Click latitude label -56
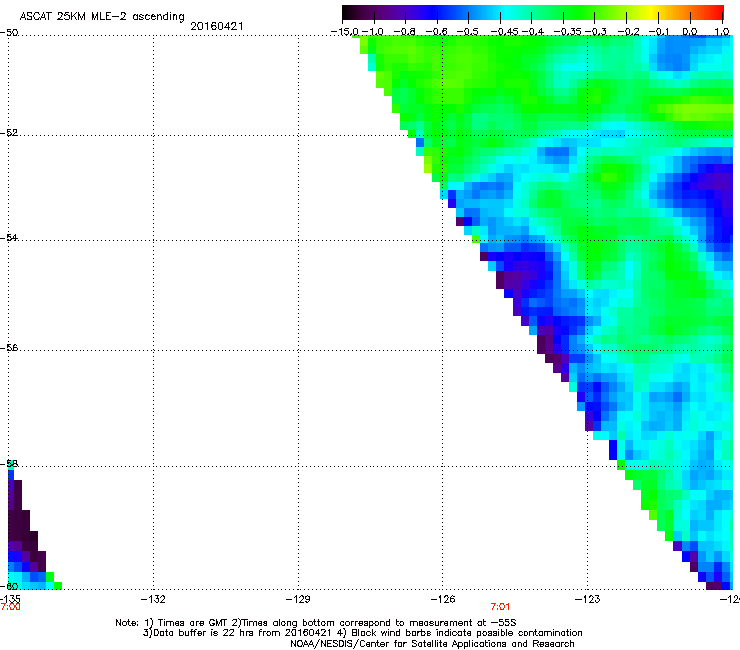740x650 pixels. pyautogui.click(x=9, y=347)
